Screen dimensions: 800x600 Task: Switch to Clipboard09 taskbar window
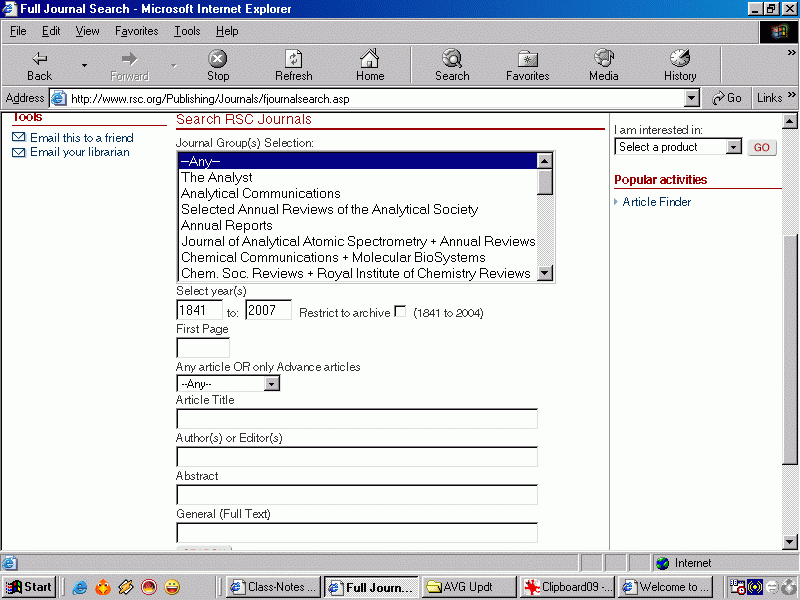567,587
